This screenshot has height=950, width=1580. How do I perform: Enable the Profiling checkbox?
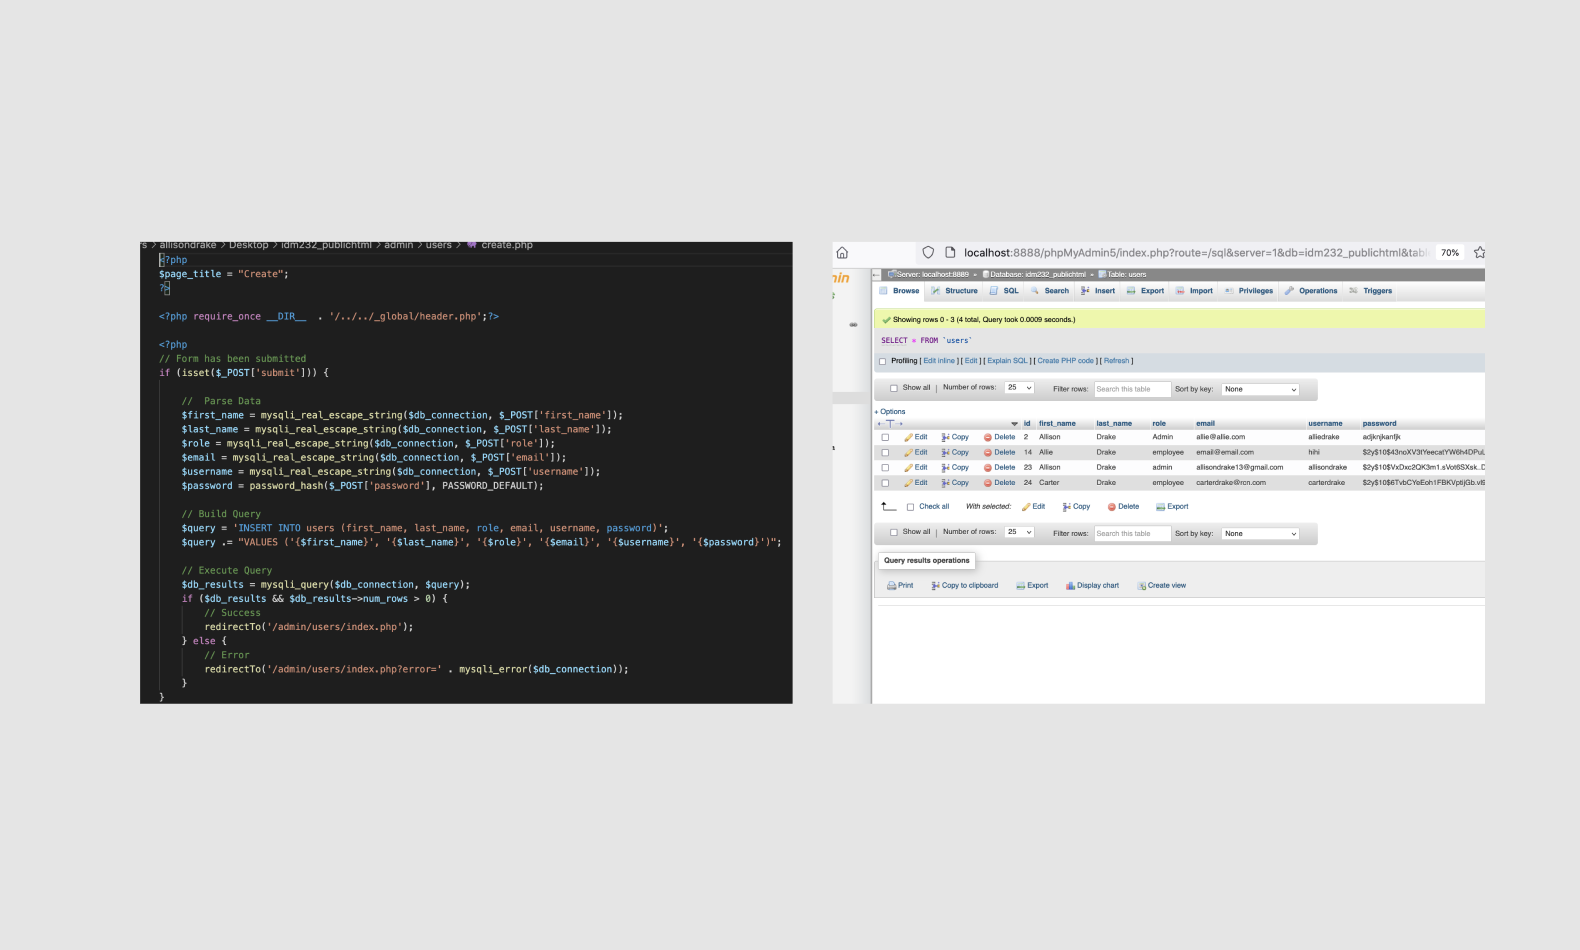click(x=882, y=361)
